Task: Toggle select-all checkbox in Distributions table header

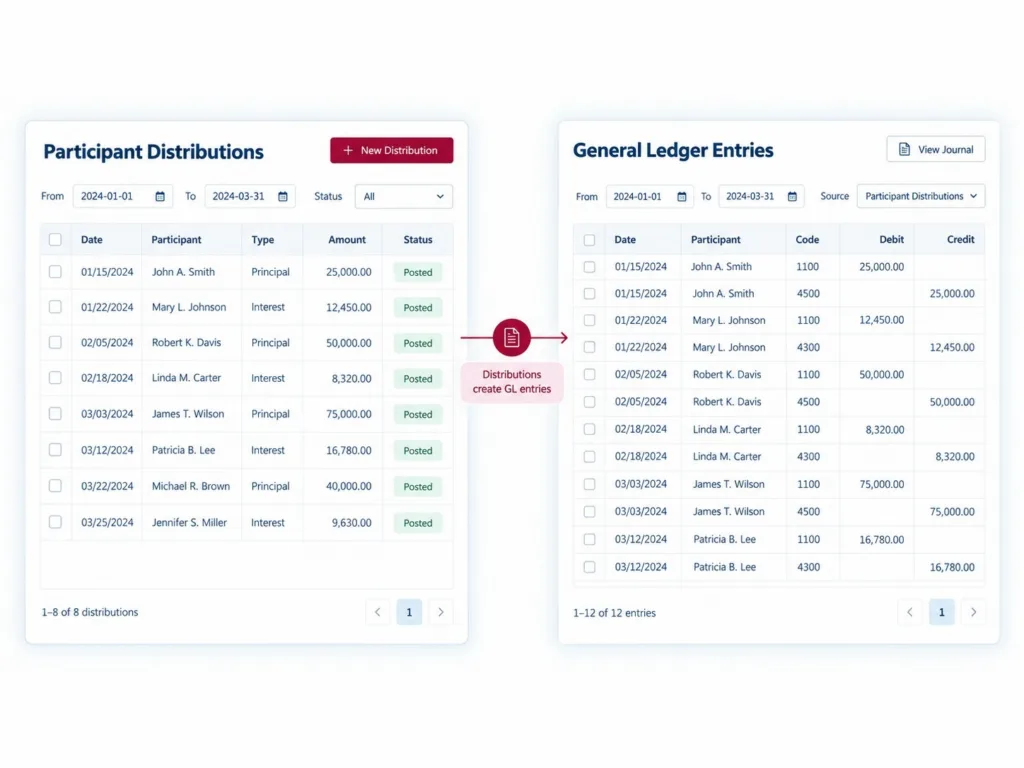Action: (56, 240)
